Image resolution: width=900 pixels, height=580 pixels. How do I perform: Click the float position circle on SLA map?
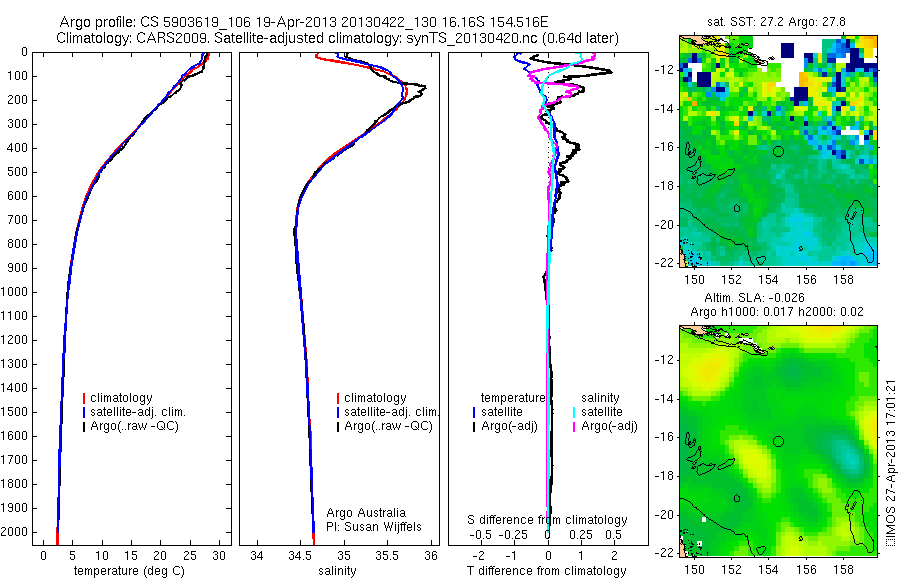coord(778,442)
